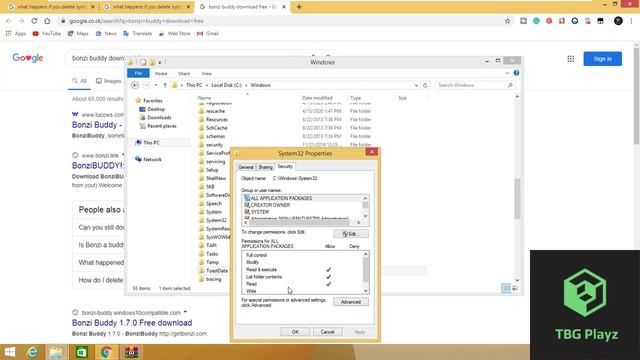Open the Google apps grid icon

point(571,59)
